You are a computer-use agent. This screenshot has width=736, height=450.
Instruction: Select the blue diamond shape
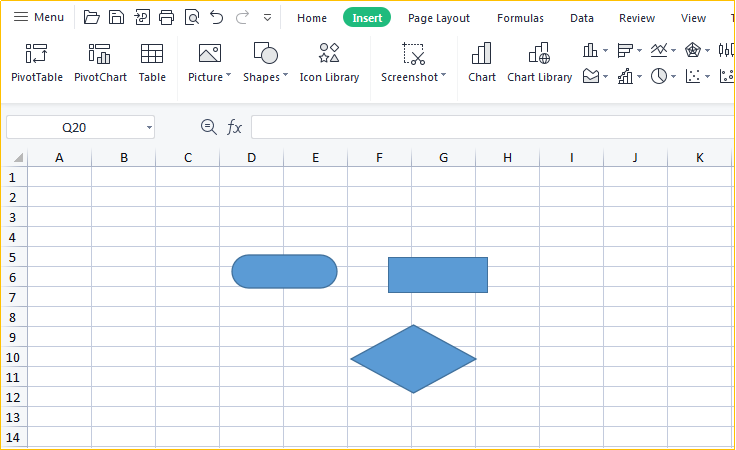click(x=413, y=359)
